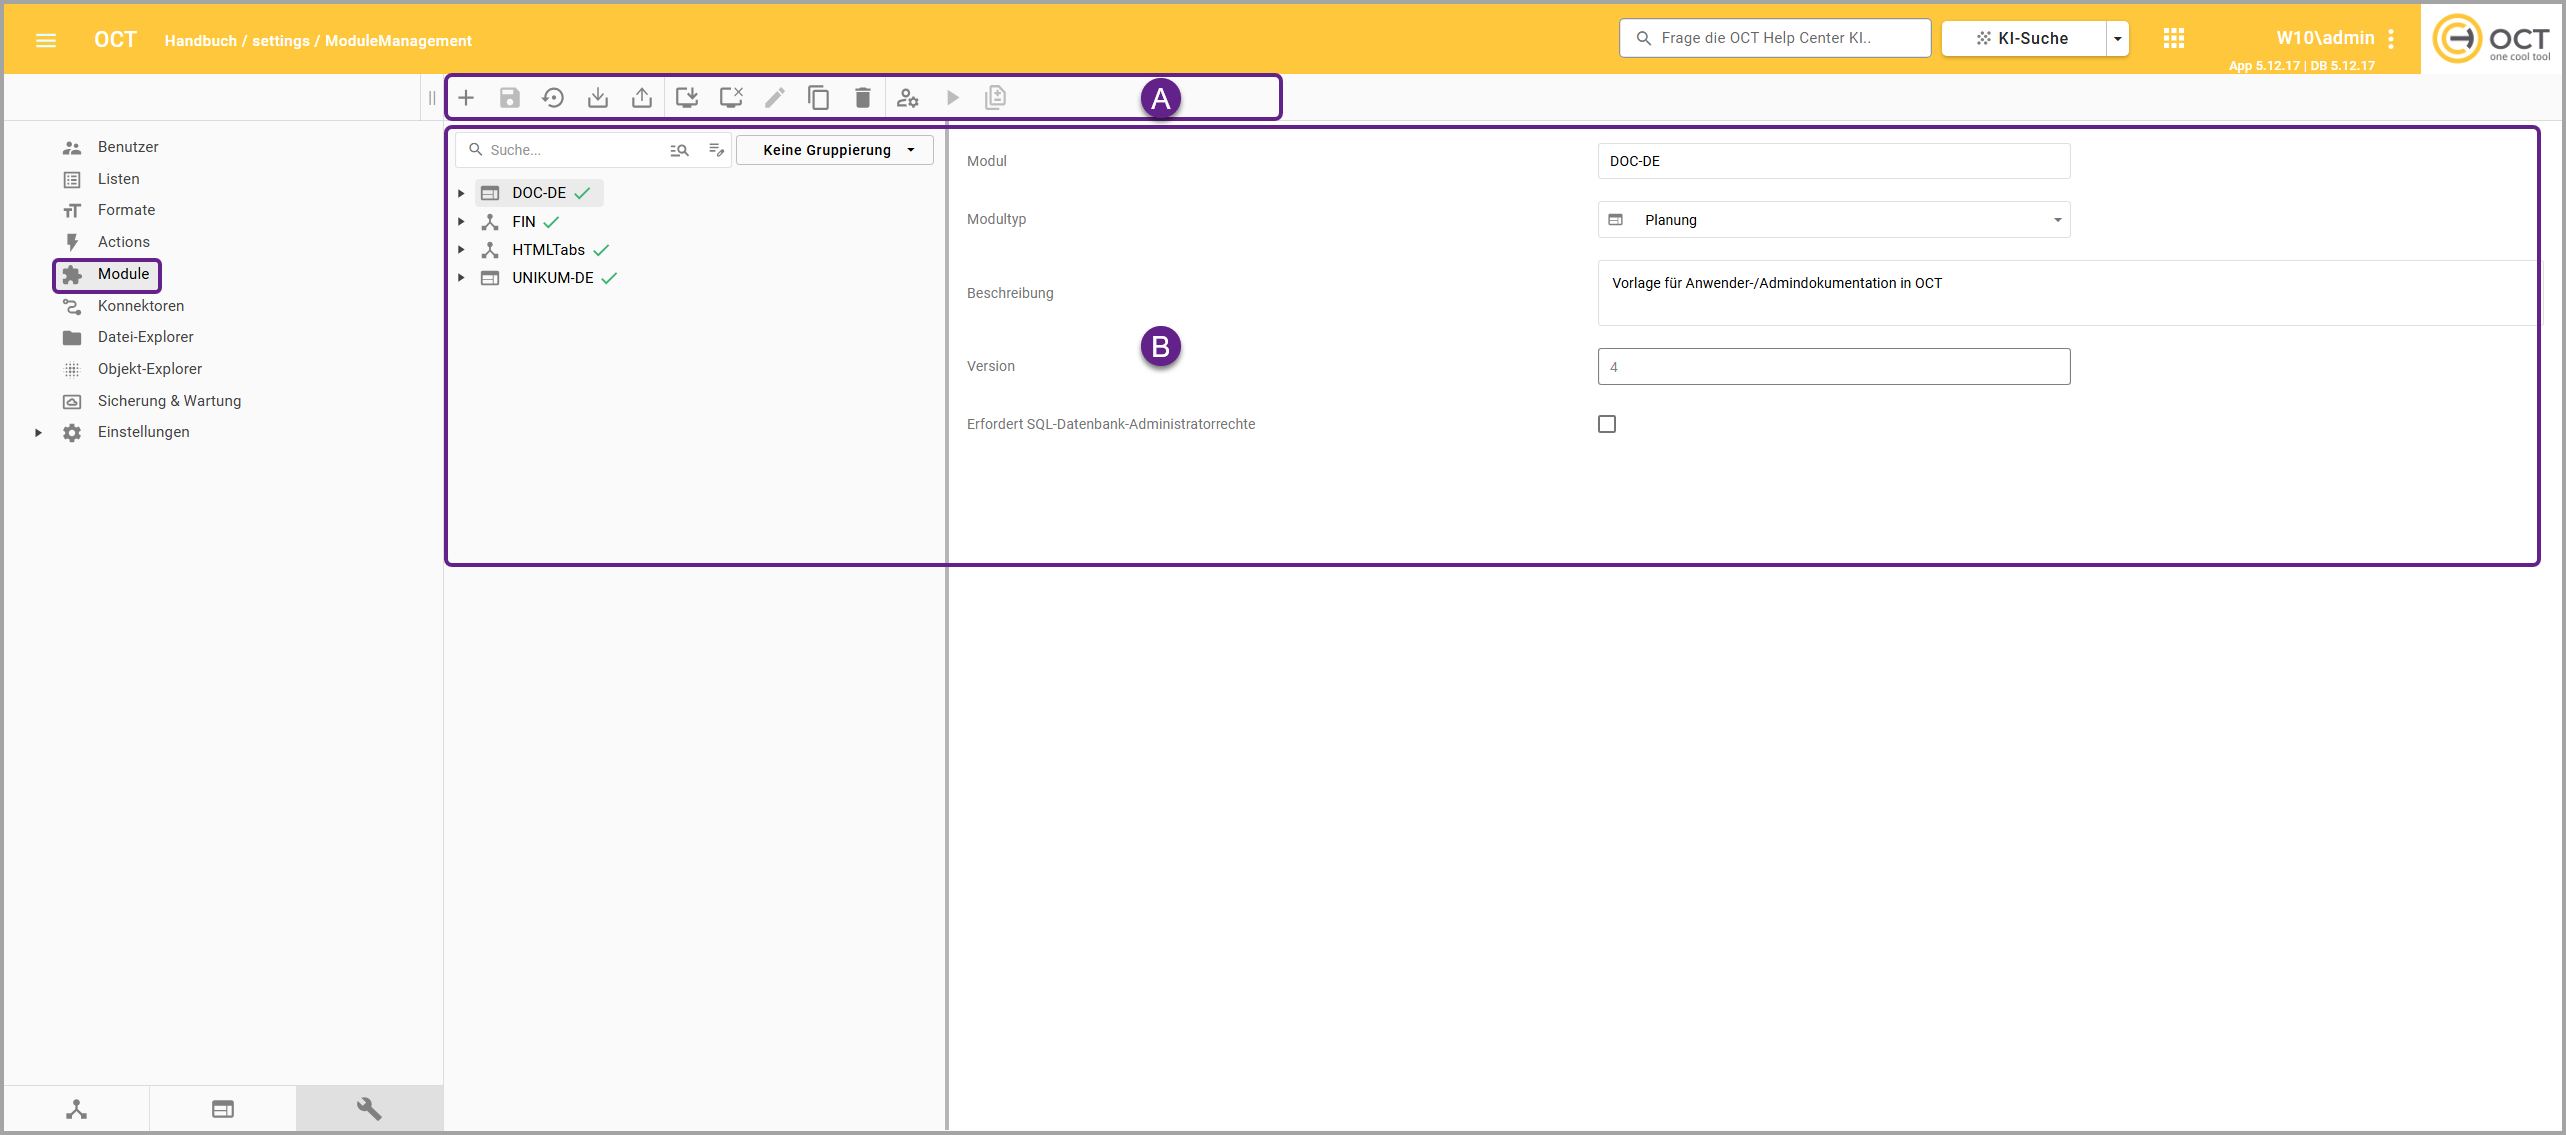Expand the Einstellungen sidebar entry
2566x1135 pixels.
[38, 432]
